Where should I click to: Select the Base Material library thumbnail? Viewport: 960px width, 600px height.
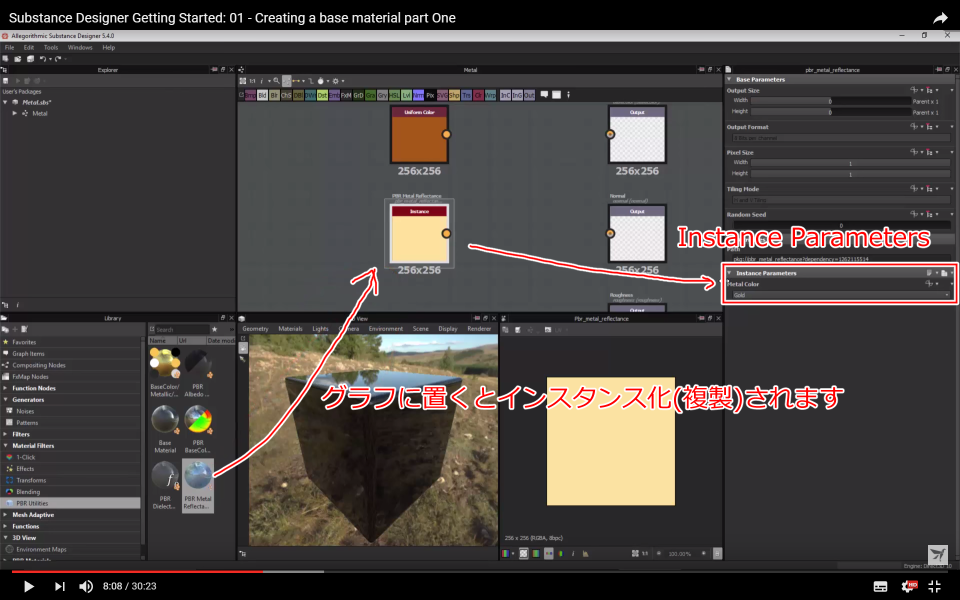click(x=165, y=429)
